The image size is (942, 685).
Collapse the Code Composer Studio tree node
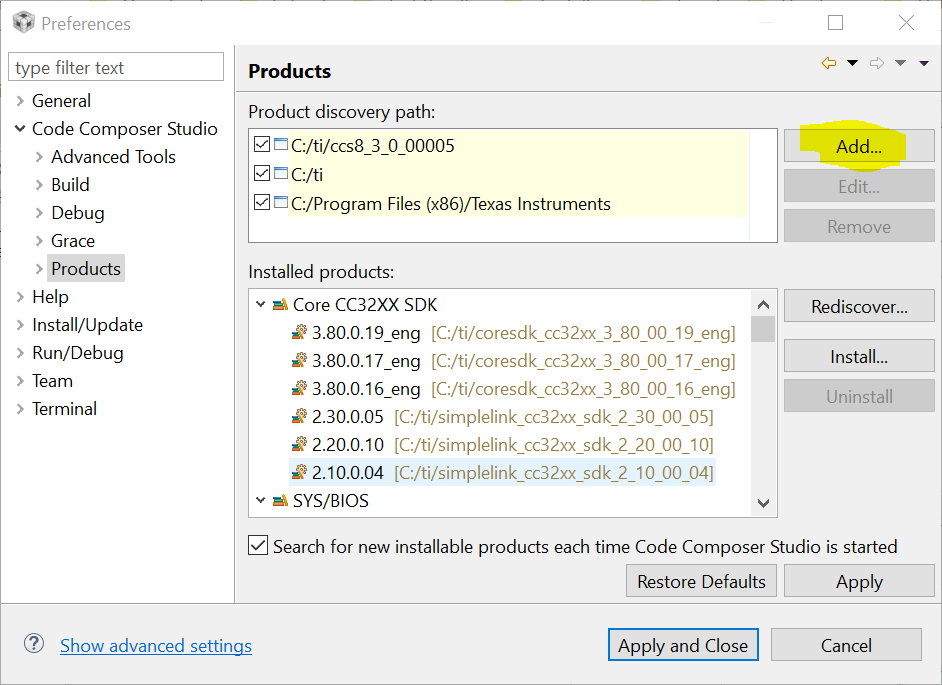(x=20, y=129)
